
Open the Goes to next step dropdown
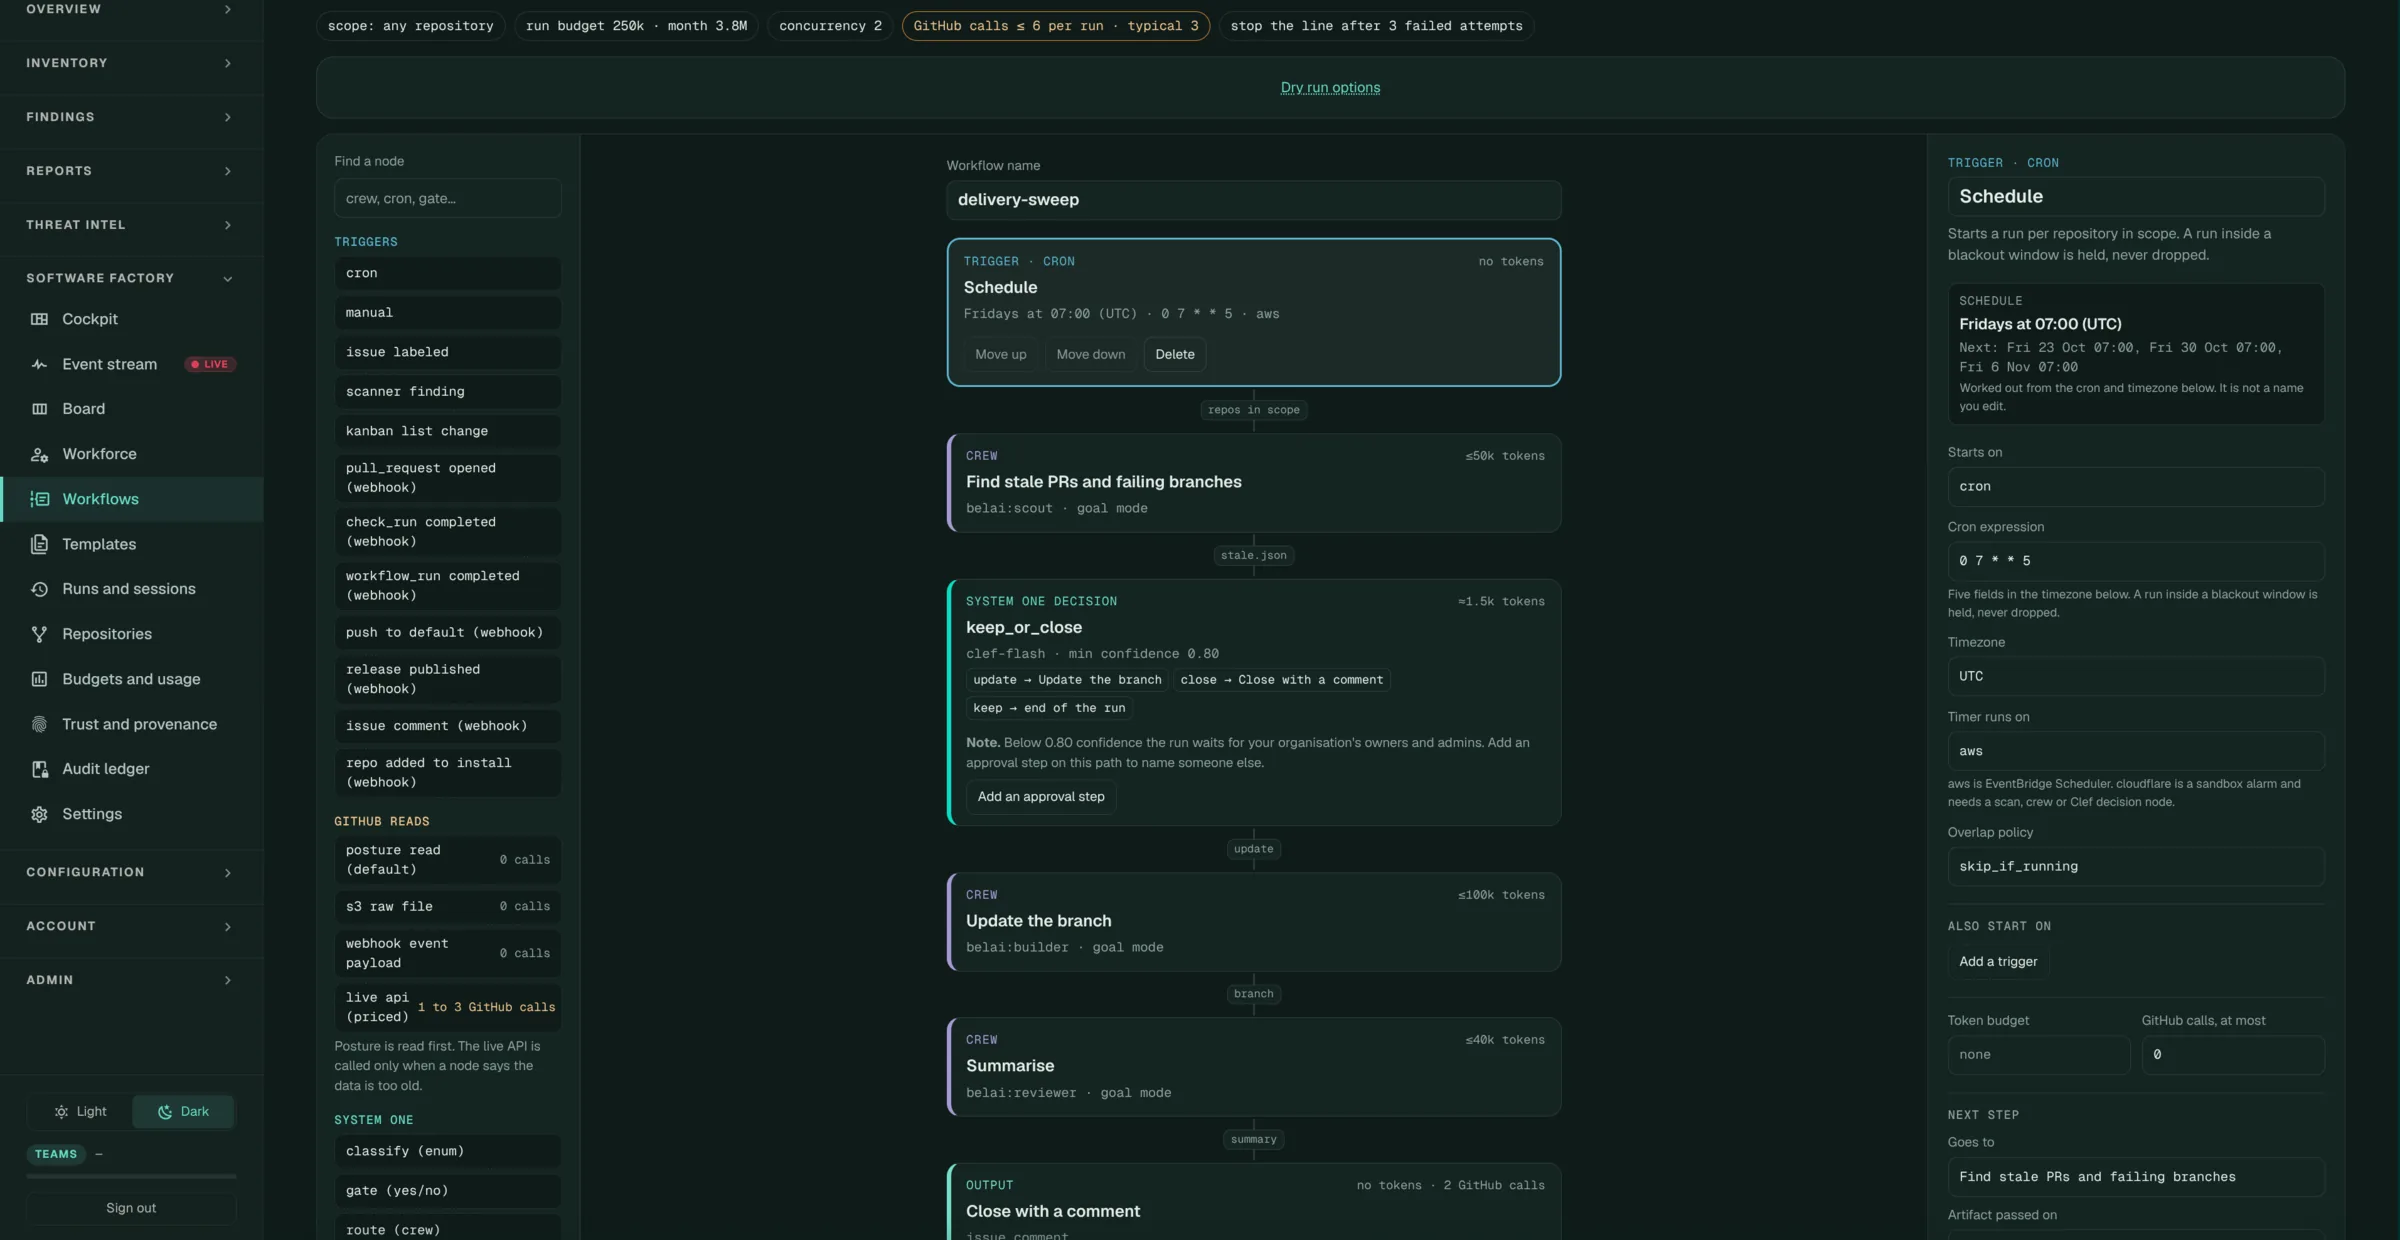tap(2135, 1177)
